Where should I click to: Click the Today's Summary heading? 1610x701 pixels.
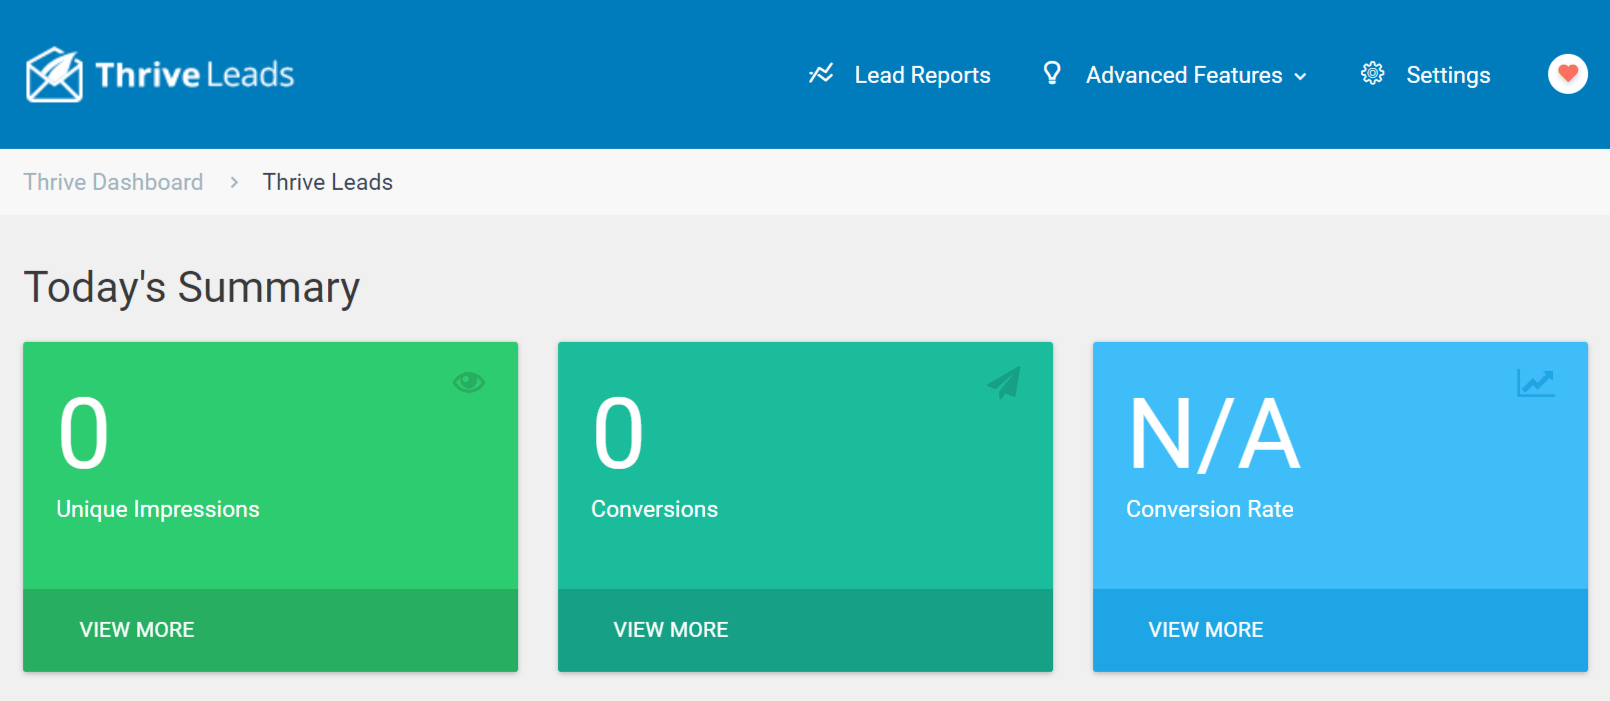[x=191, y=287]
